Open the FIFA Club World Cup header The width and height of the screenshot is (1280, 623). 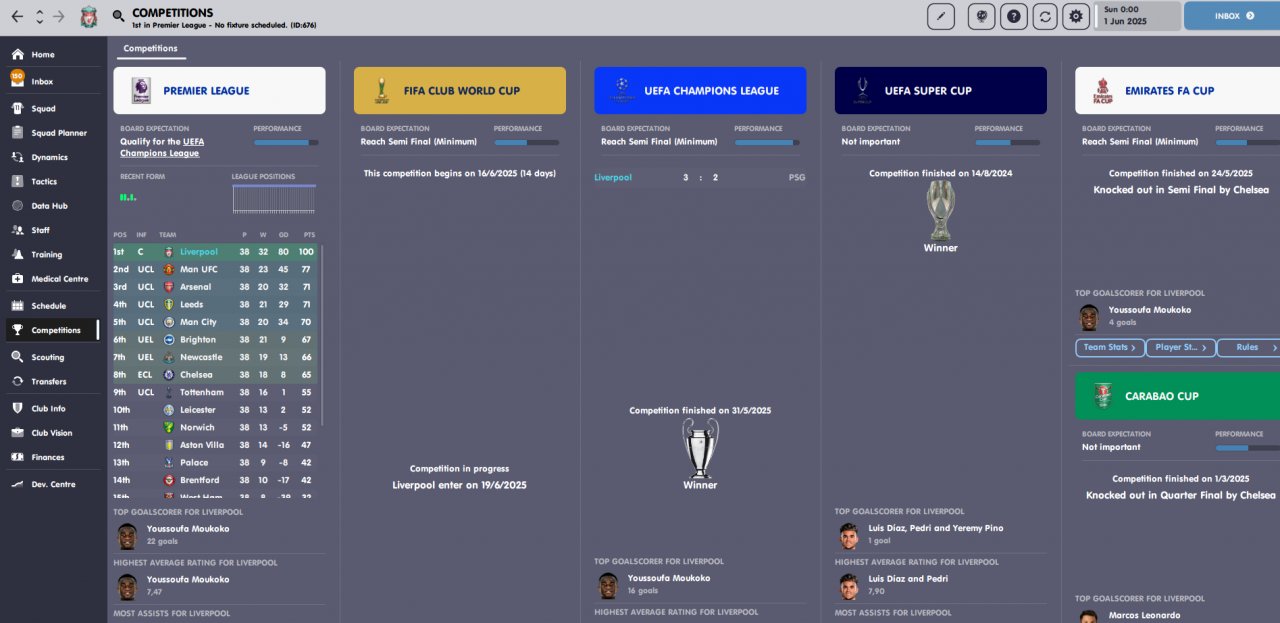460,91
